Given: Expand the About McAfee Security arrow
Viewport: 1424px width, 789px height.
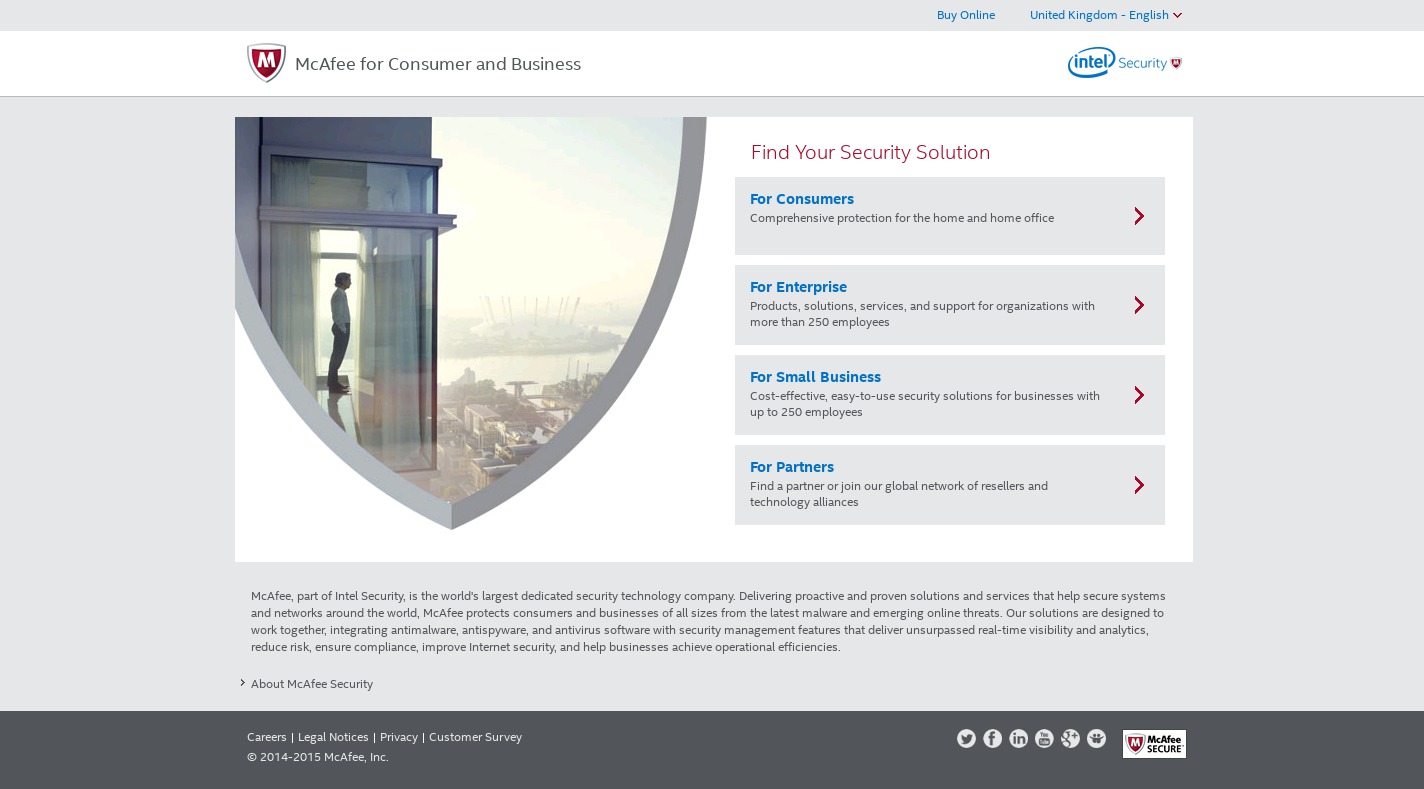Looking at the screenshot, I should tap(242, 683).
